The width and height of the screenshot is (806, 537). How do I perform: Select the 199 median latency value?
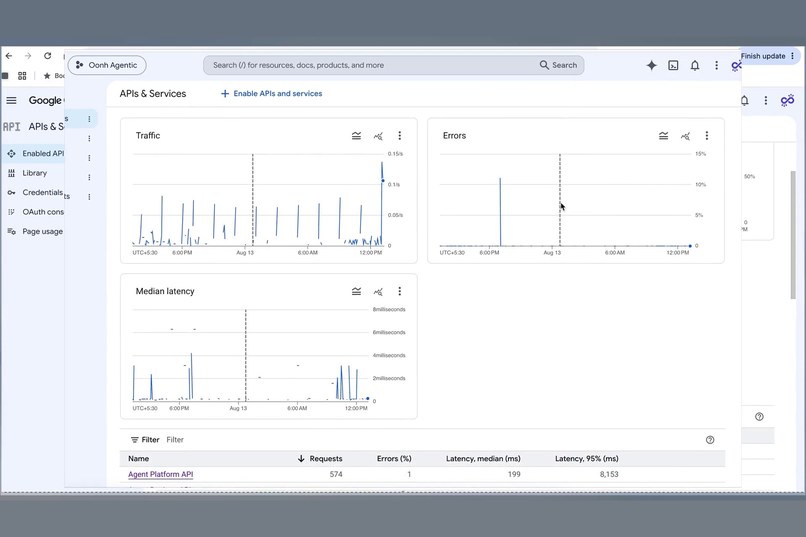pyautogui.click(x=514, y=474)
